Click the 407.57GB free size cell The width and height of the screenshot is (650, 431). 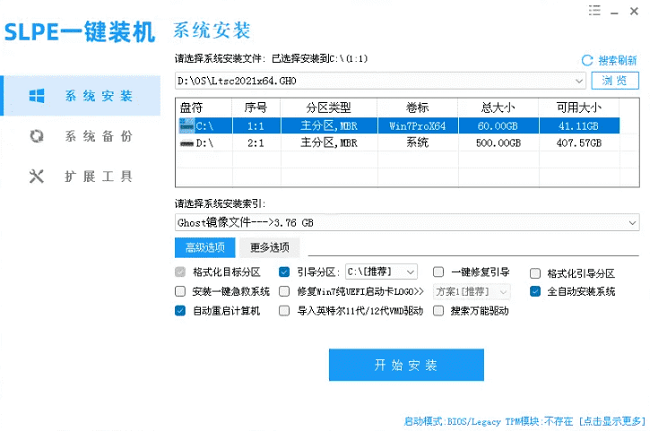[x=579, y=143]
